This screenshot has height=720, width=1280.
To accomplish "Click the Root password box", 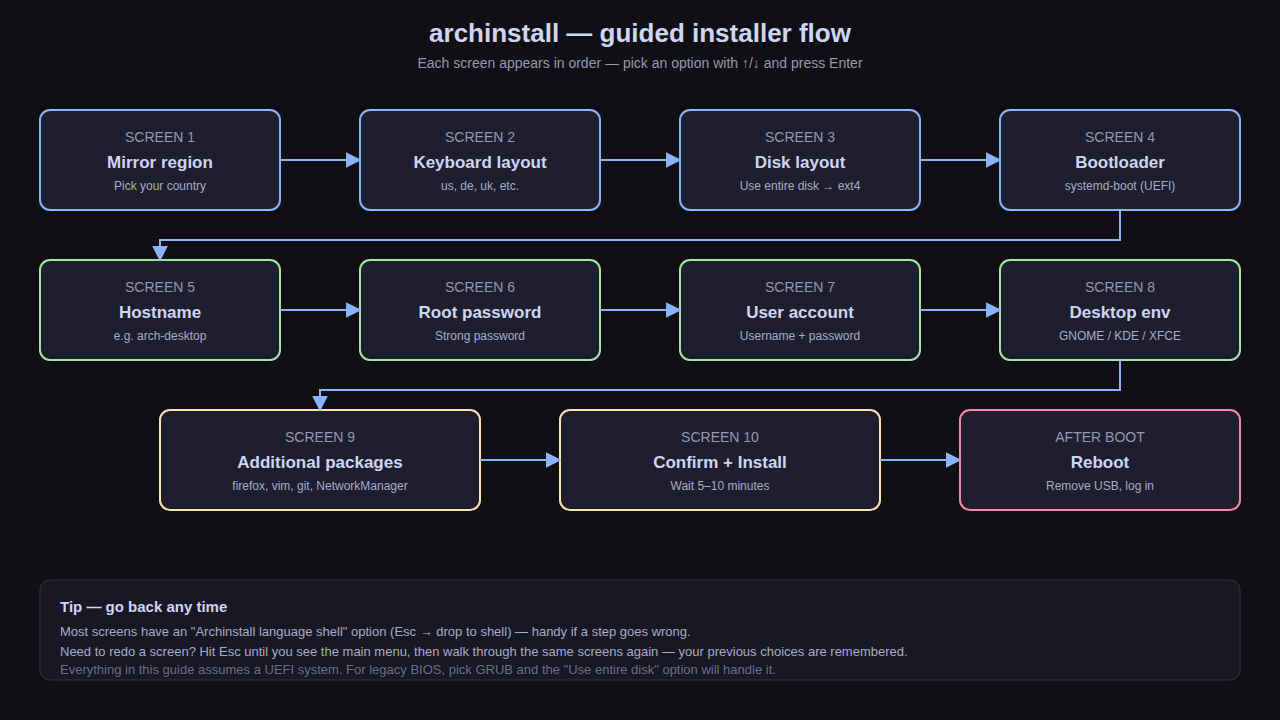I will (480, 310).
